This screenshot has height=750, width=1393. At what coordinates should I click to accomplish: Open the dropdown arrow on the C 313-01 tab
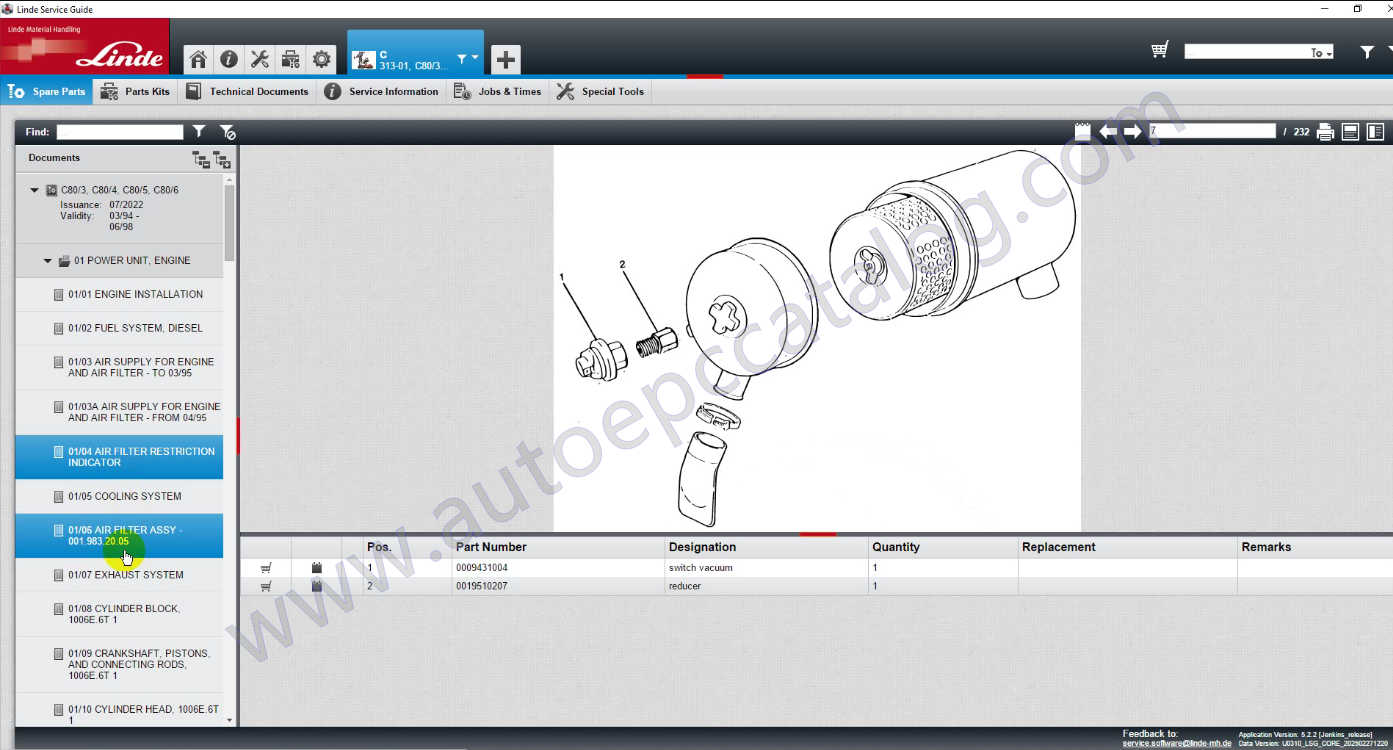pyautogui.click(x=462, y=59)
